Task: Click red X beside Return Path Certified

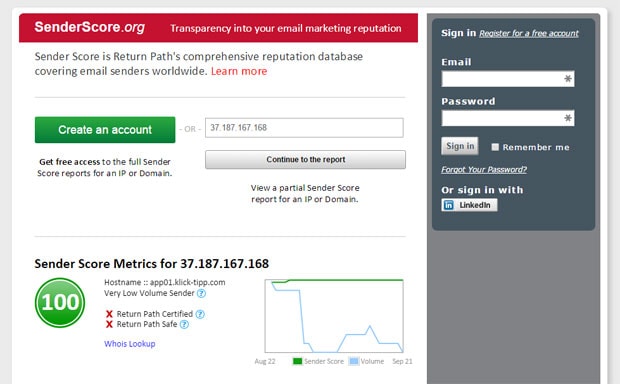Action: pyautogui.click(x=109, y=314)
